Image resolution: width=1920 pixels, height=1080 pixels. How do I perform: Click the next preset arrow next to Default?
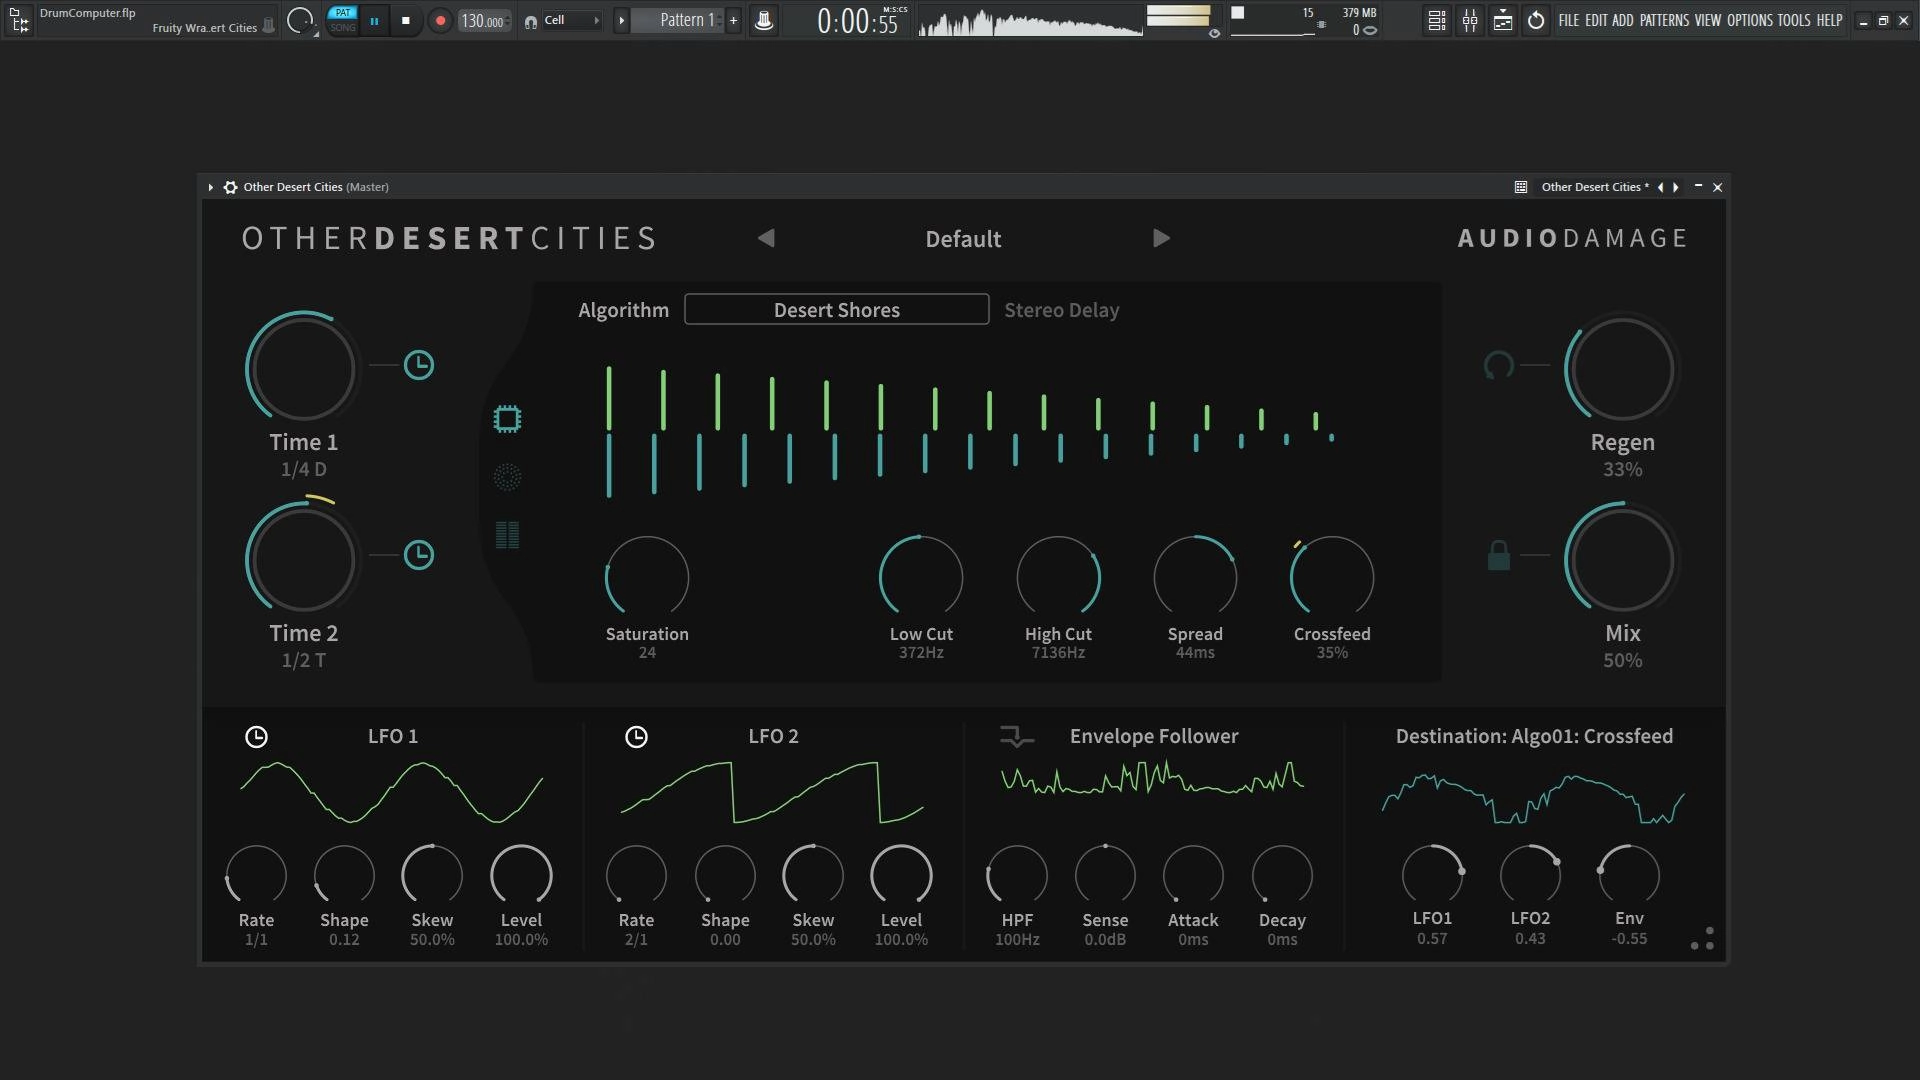coord(1161,238)
